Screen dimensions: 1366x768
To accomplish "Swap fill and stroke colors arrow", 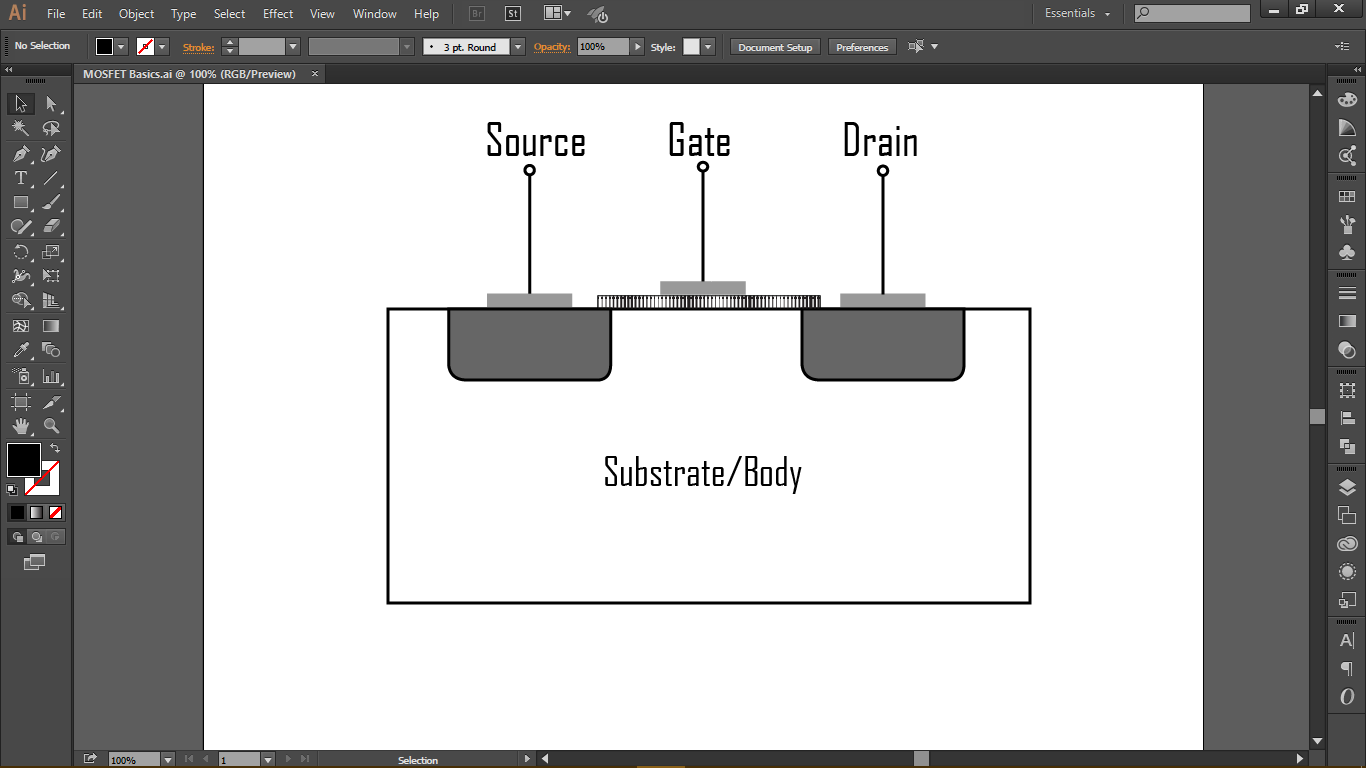I will pyautogui.click(x=55, y=448).
